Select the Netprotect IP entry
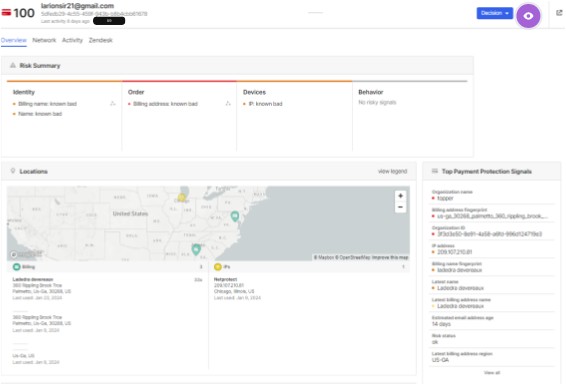Viewport: 566px width, 384px height. (237, 288)
